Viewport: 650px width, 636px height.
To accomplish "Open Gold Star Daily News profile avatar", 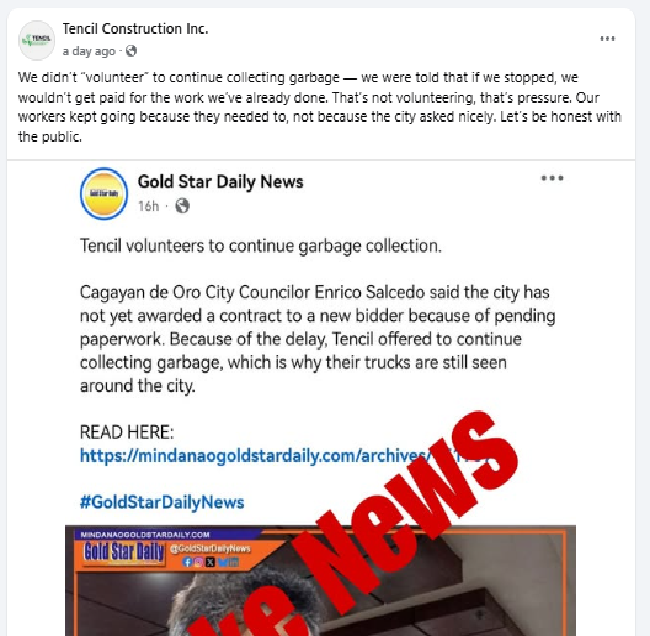I will pos(104,193).
